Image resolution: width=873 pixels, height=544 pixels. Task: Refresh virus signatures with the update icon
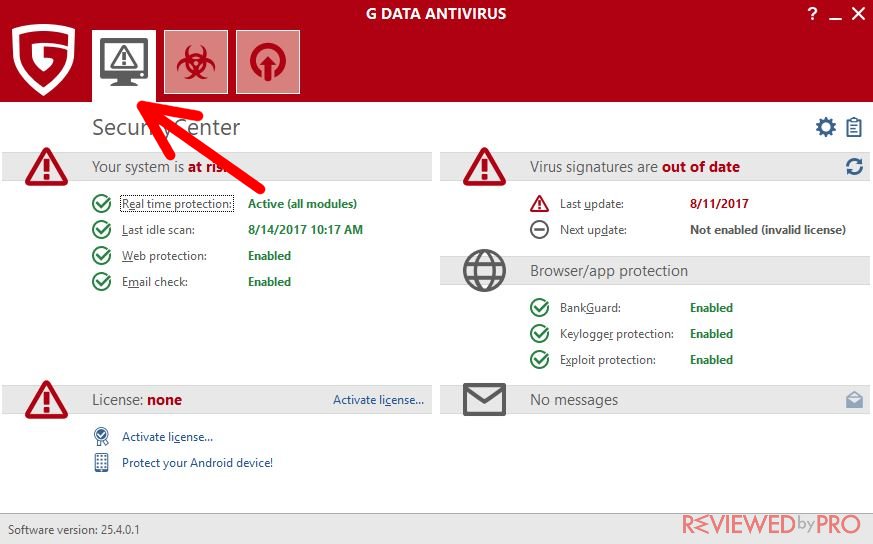854,166
